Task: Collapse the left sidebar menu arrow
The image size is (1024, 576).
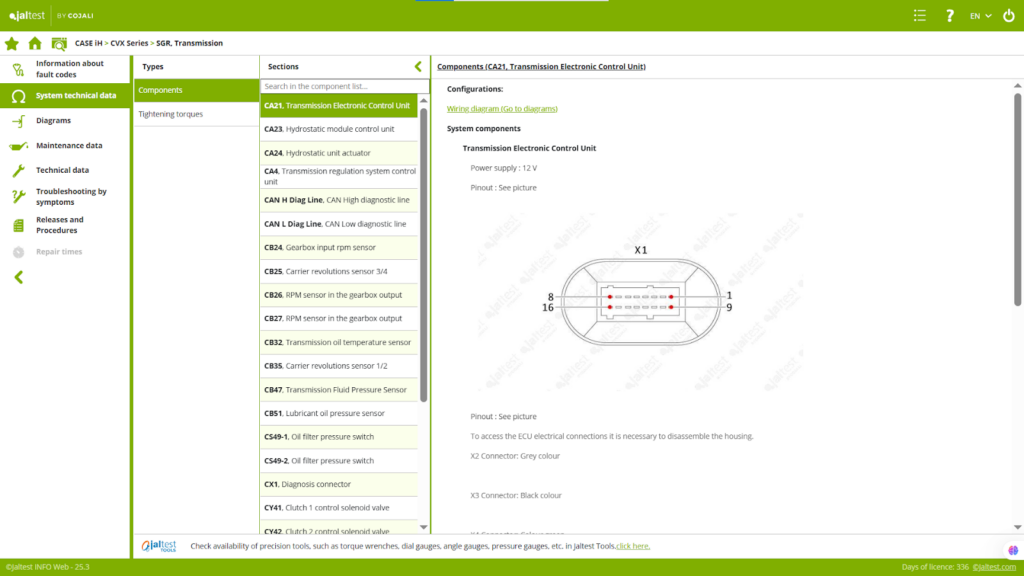Action: pos(18,277)
